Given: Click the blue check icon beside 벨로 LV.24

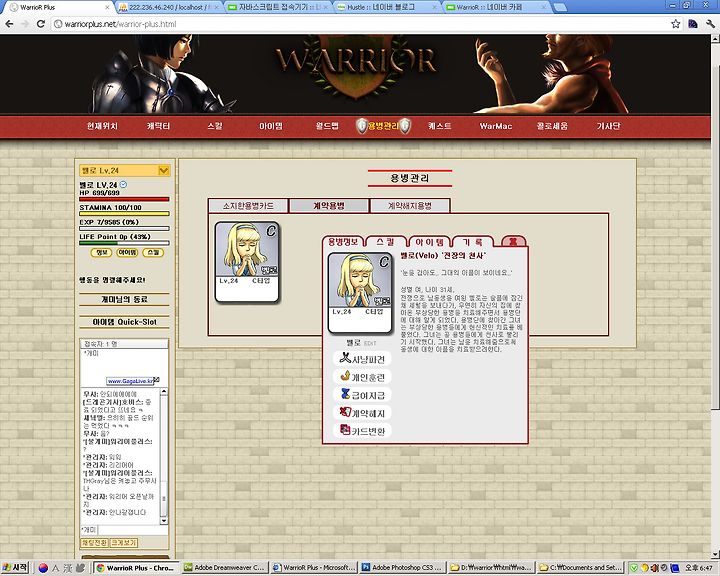Looking at the screenshot, I should 123,185.
